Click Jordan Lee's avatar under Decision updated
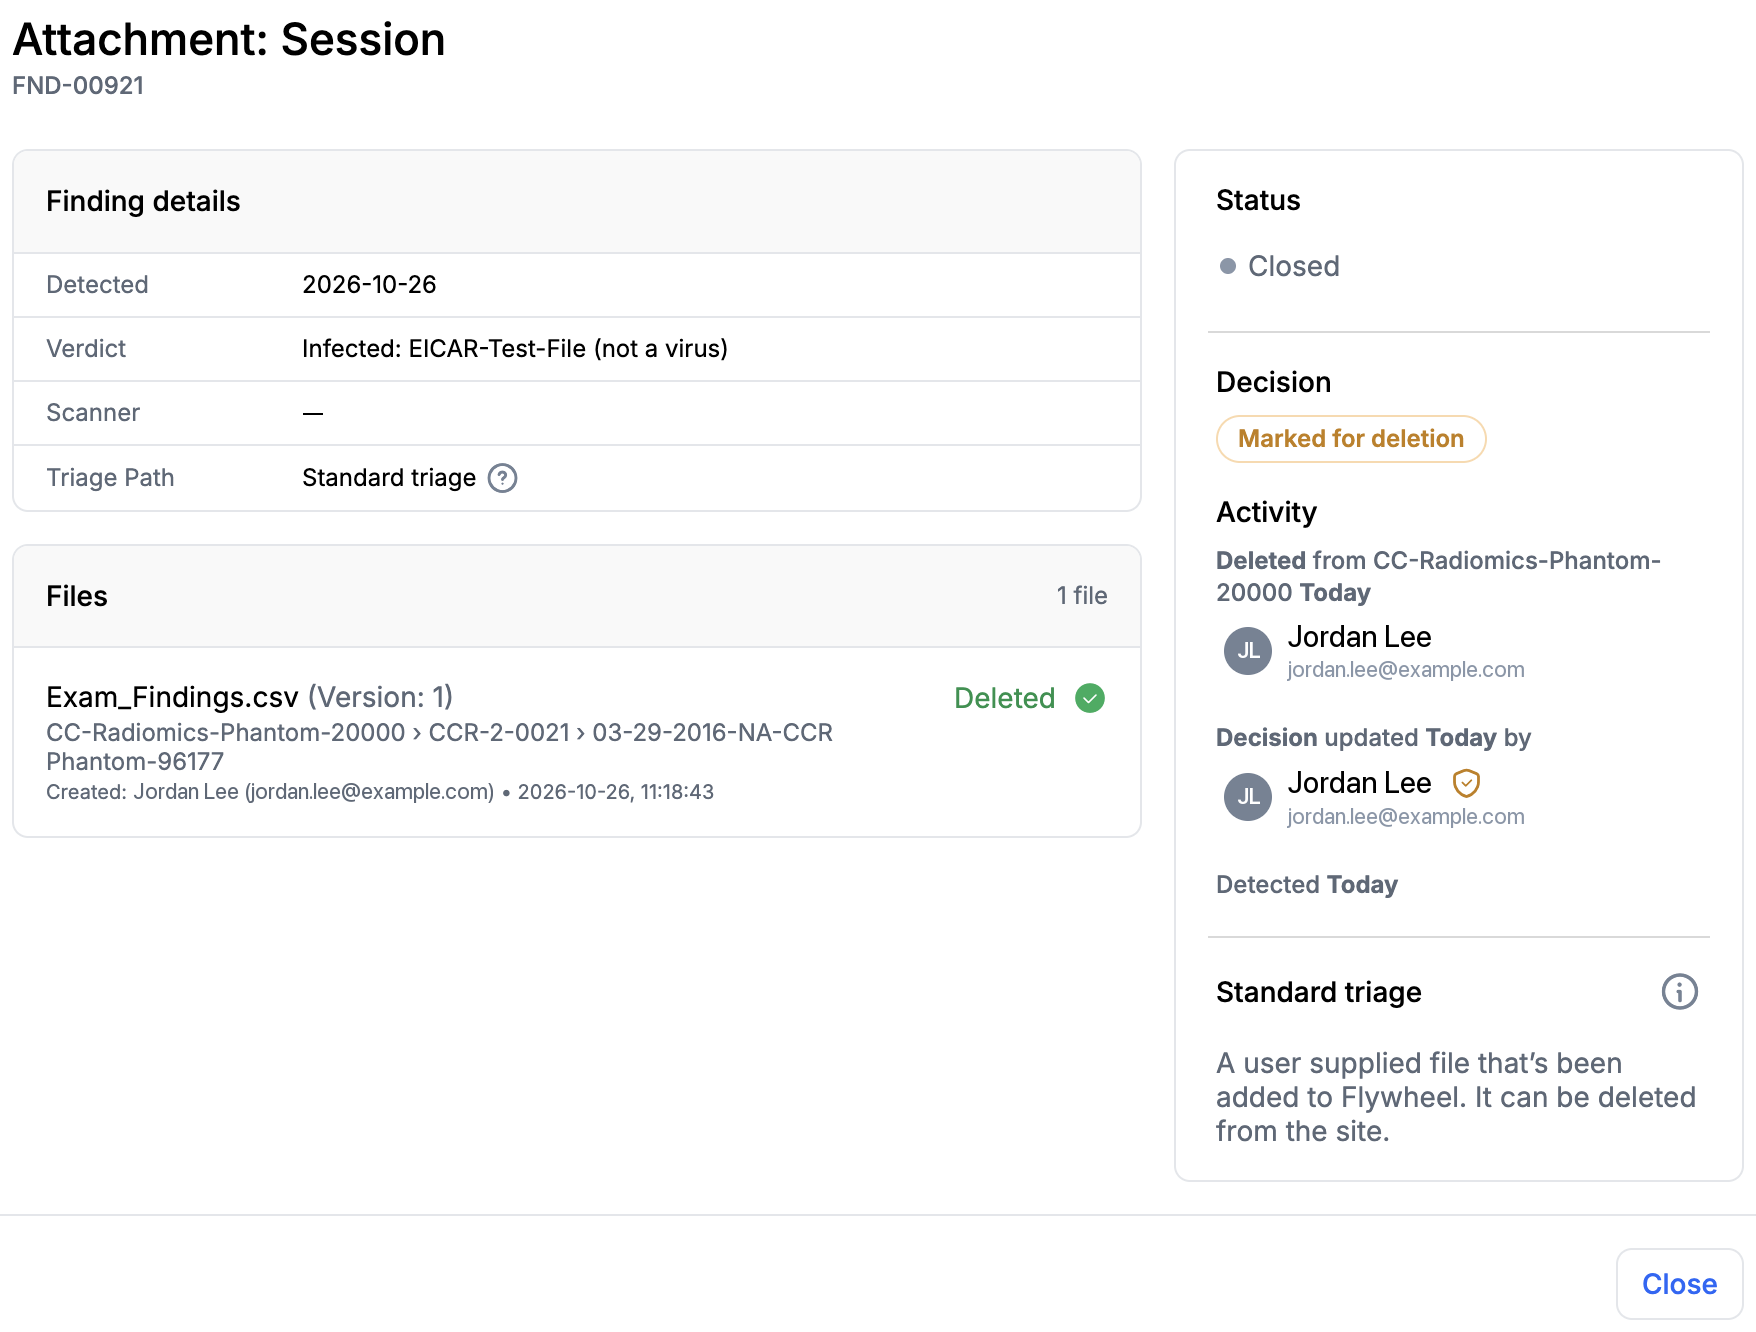Screen dimensions: 1756x1332 click(x=1248, y=797)
